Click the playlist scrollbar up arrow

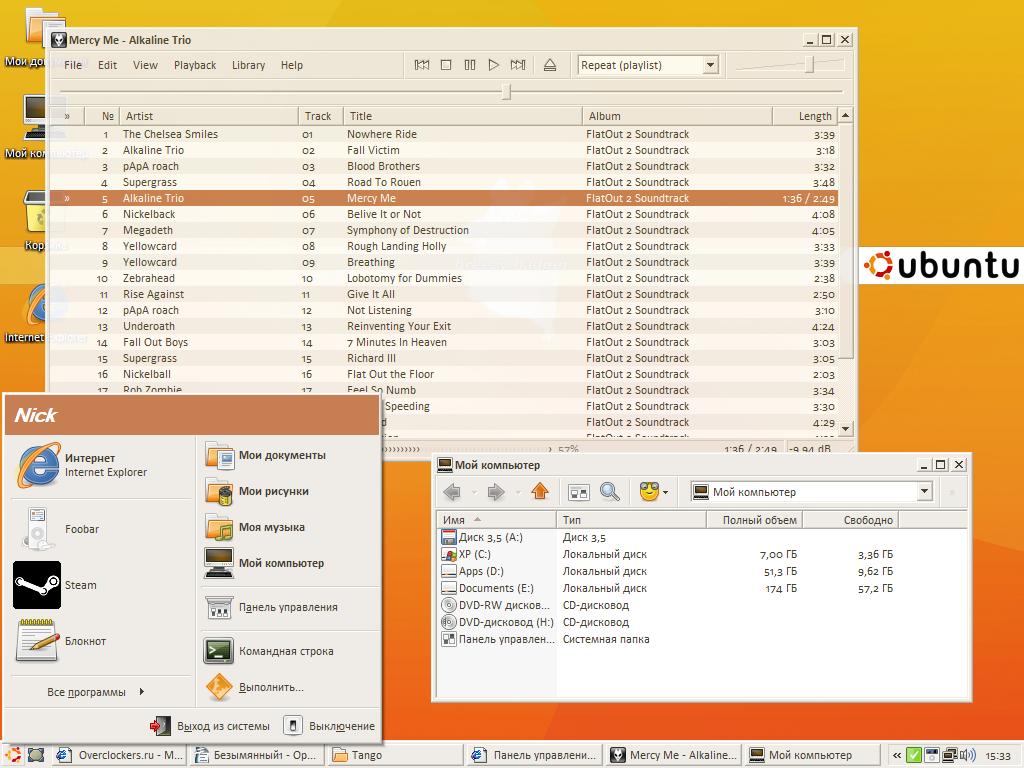pos(846,115)
